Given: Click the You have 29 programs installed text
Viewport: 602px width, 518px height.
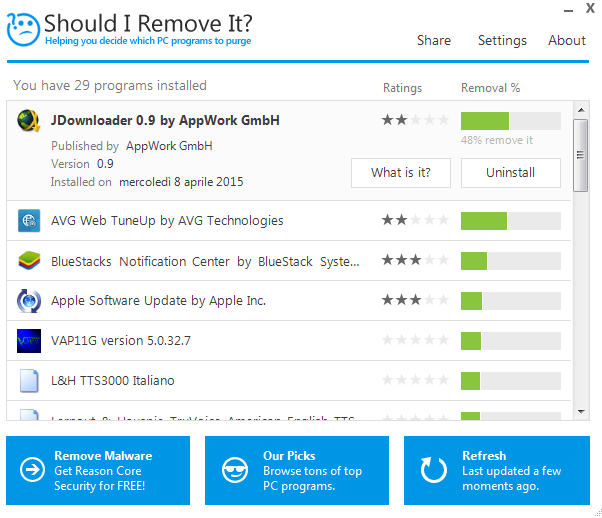Looking at the screenshot, I should click(x=110, y=85).
